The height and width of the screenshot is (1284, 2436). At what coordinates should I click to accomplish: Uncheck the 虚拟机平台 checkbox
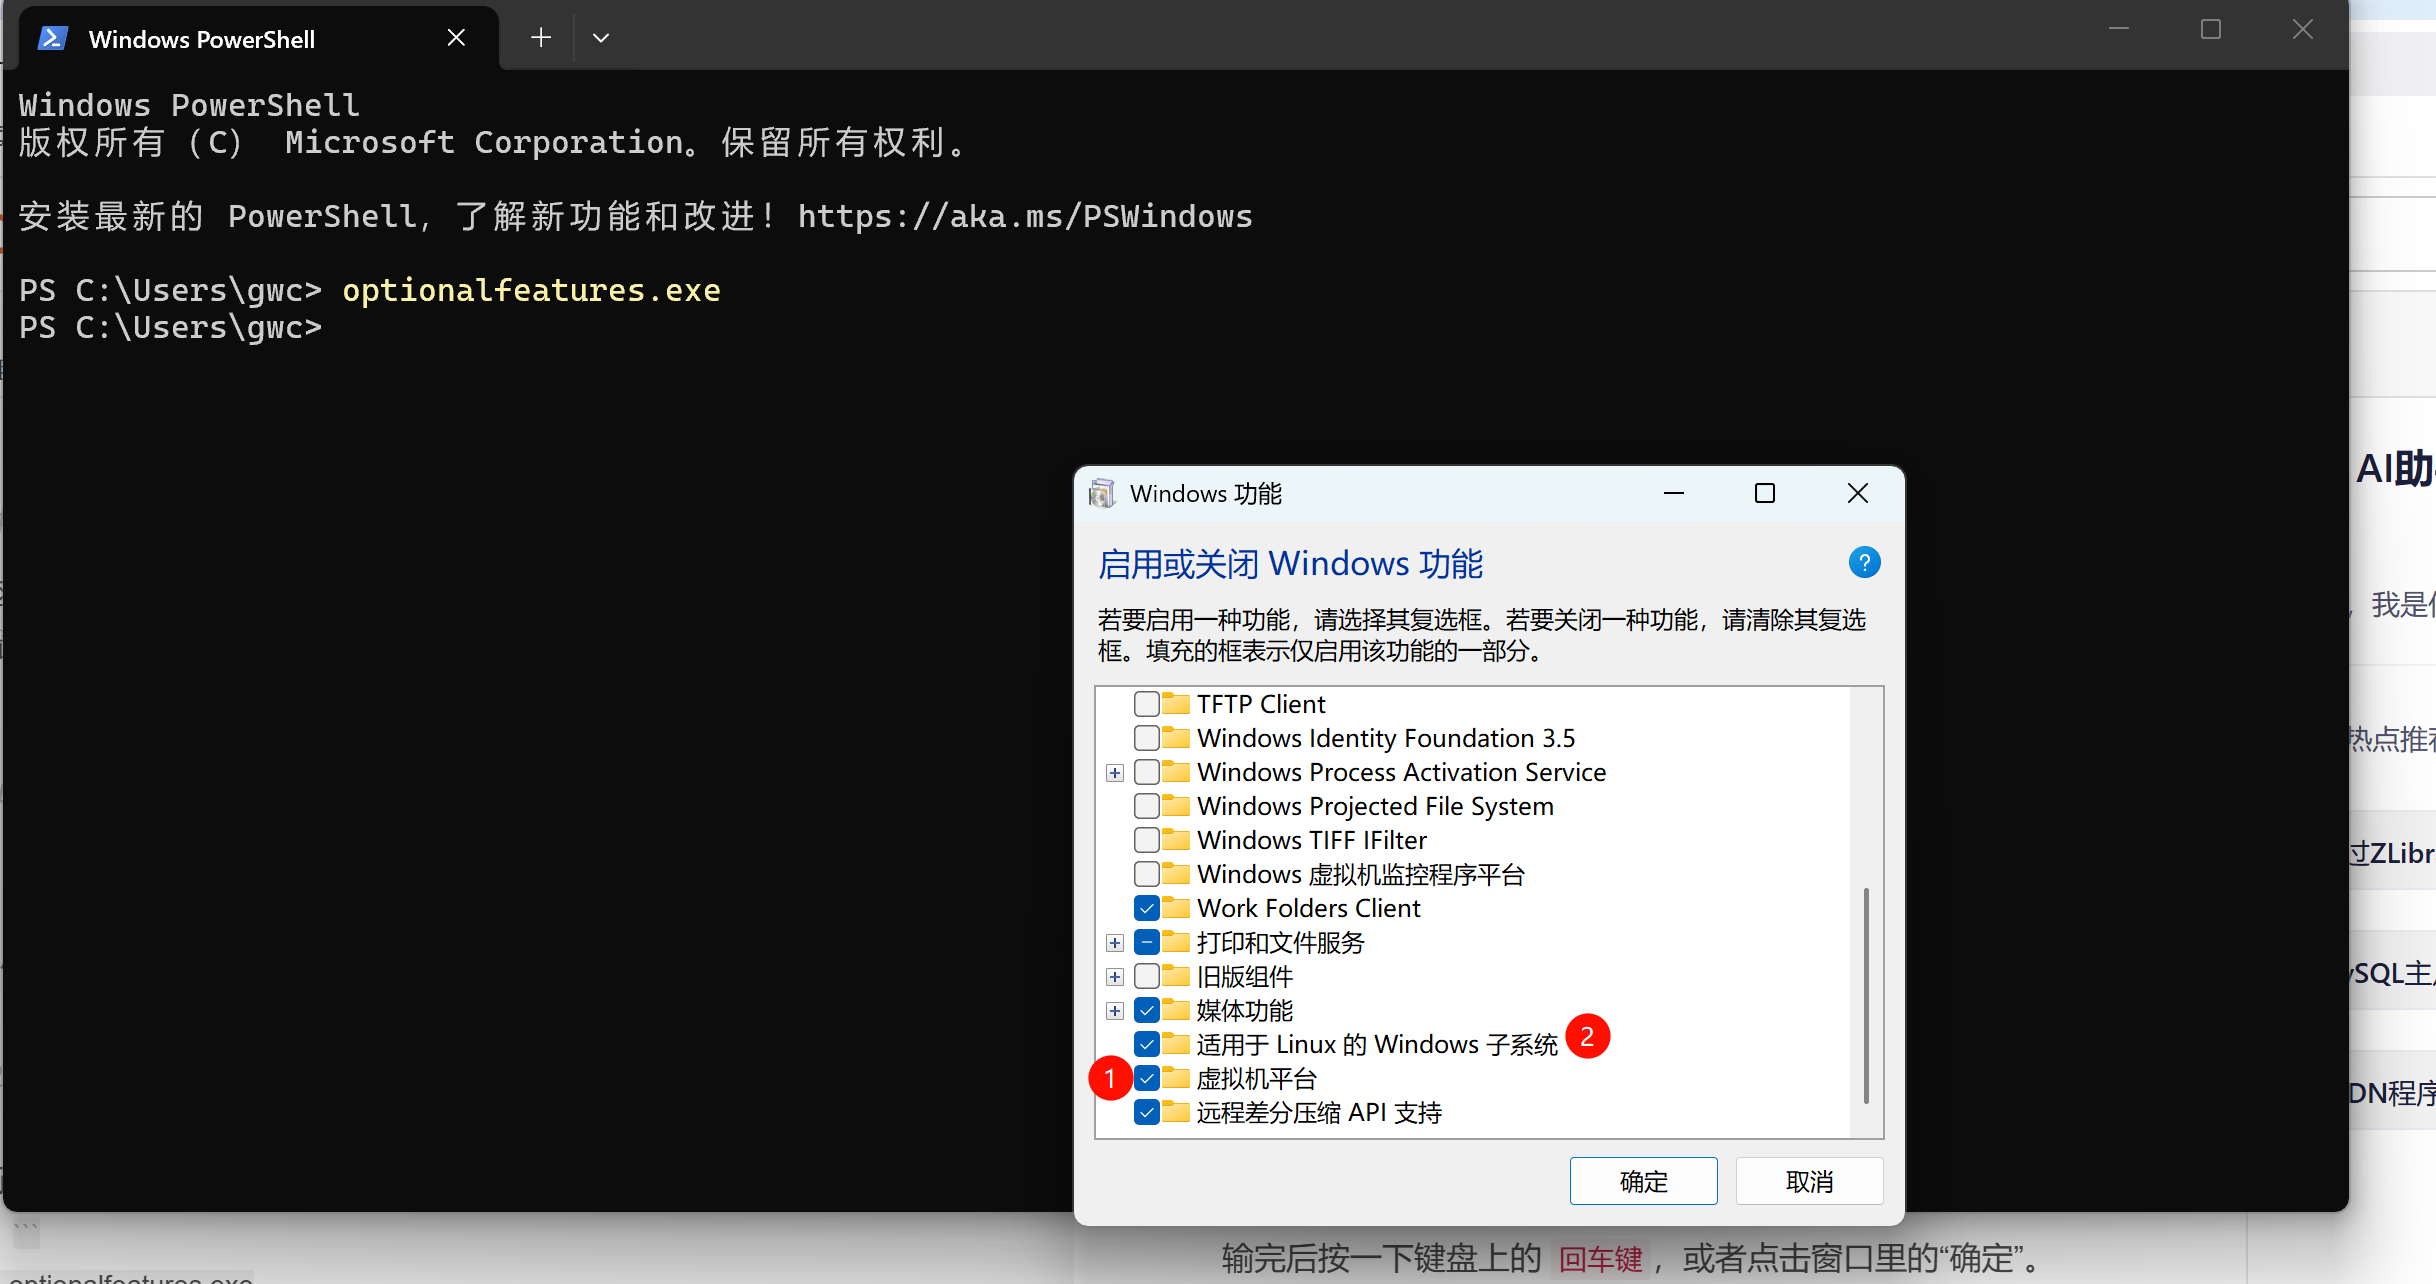(1147, 1078)
